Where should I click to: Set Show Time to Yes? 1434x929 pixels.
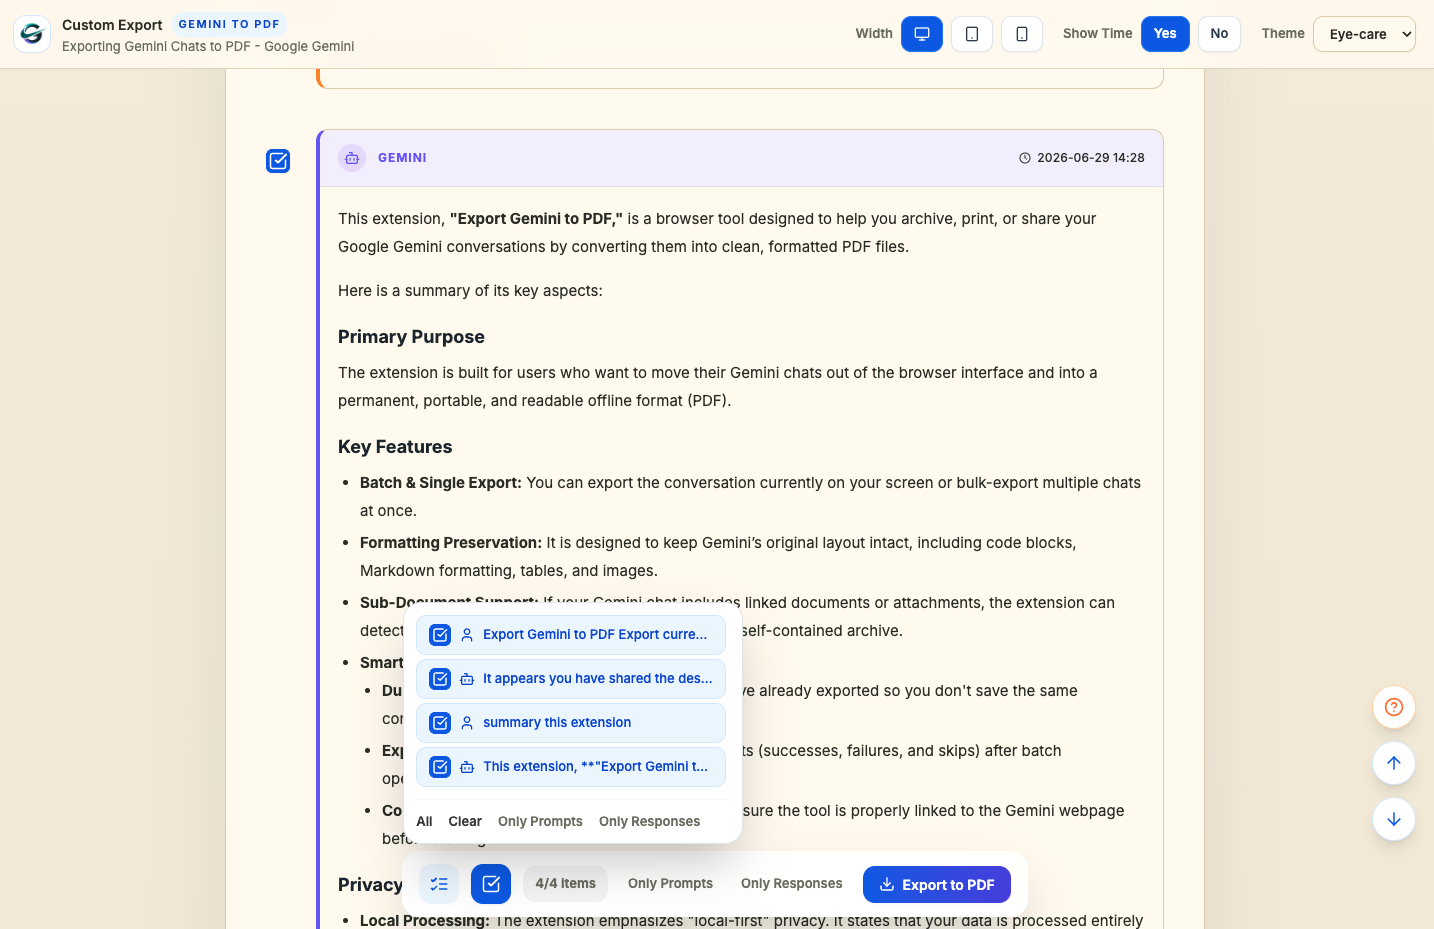click(x=1165, y=34)
